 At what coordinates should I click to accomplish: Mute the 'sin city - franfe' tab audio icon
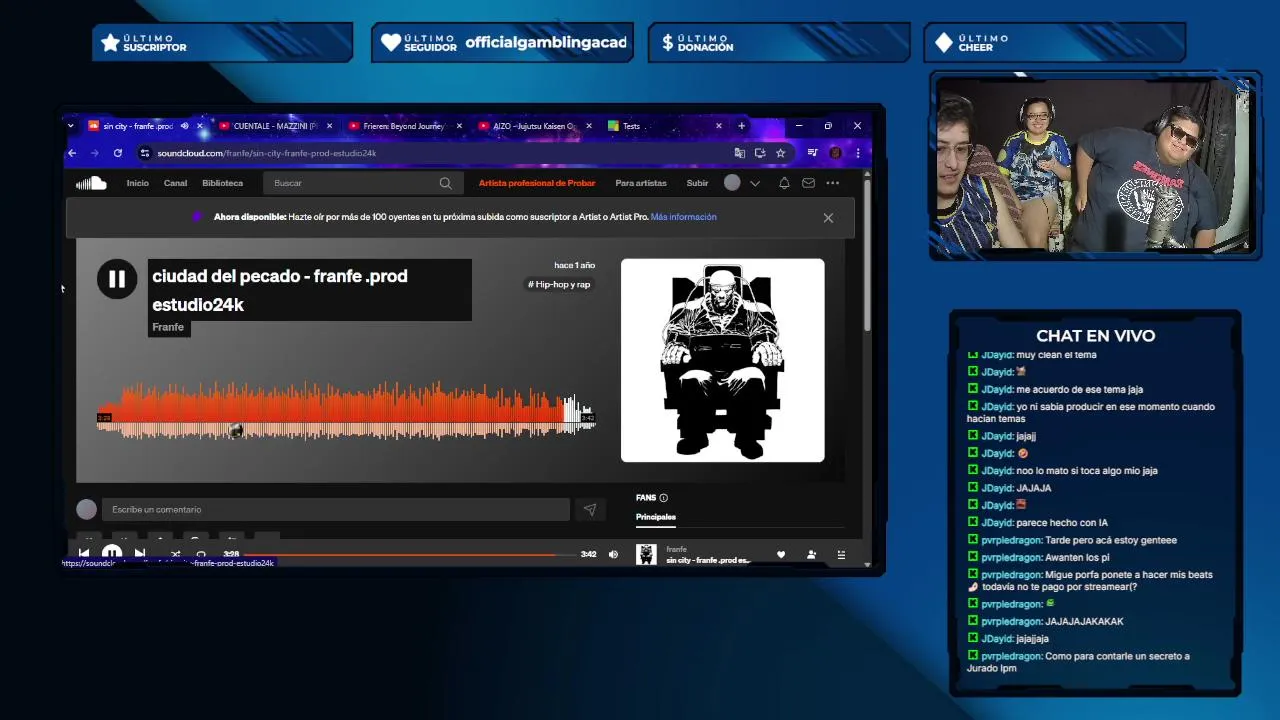pyautogui.click(x=184, y=126)
